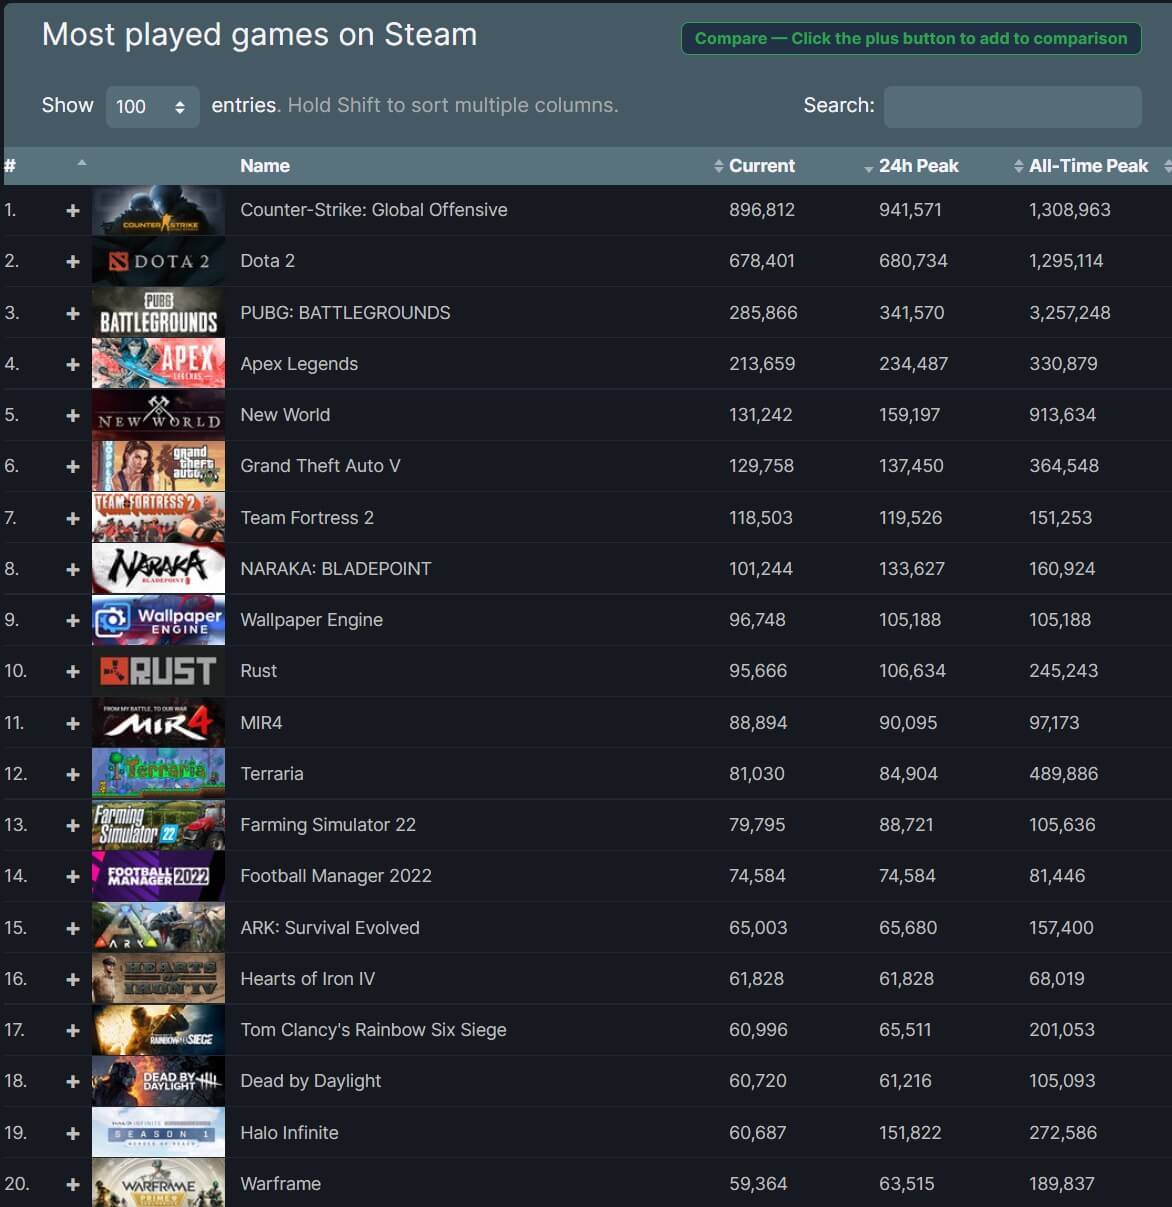Open the Dota 2 game thumbnail
Screen dimensions: 1172x1207
click(158, 261)
